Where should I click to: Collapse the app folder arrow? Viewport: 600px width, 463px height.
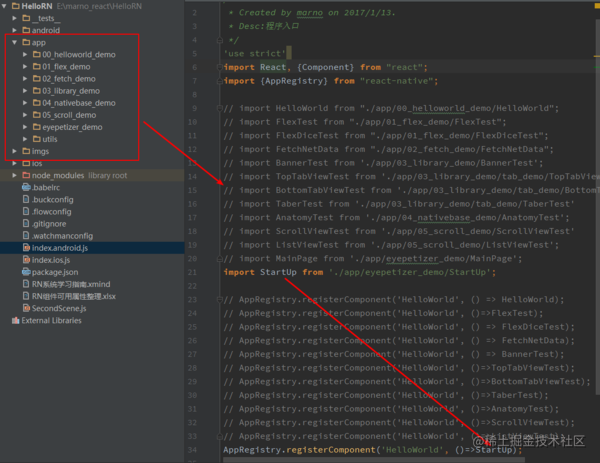coord(15,42)
